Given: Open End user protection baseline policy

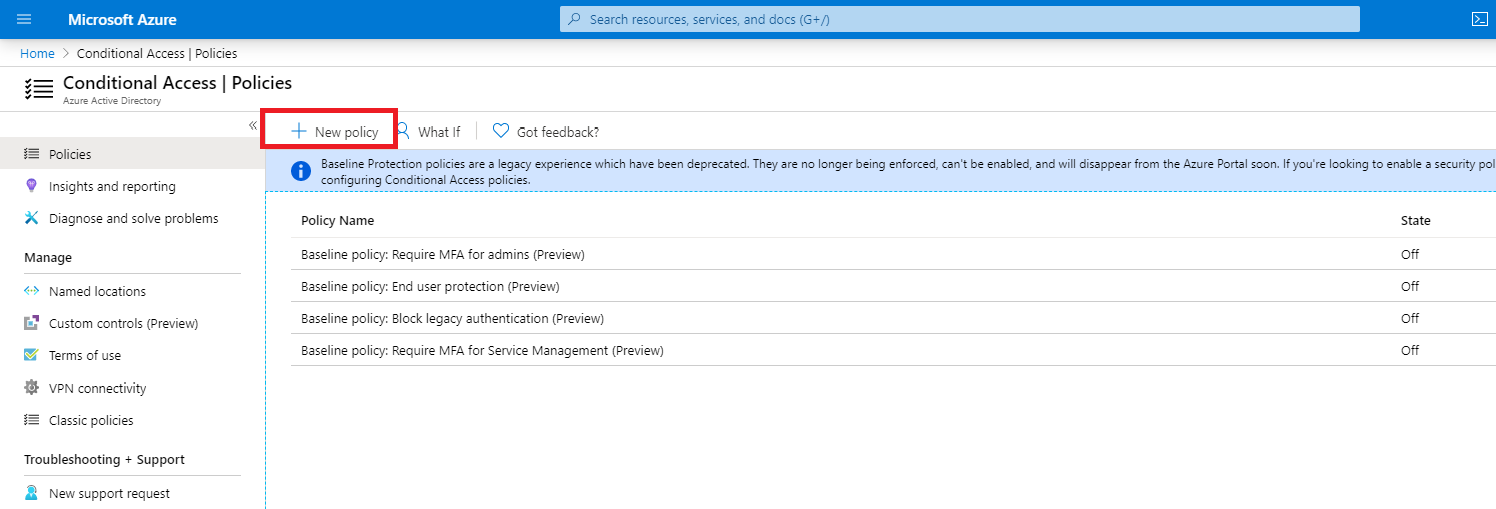Looking at the screenshot, I should [x=430, y=286].
